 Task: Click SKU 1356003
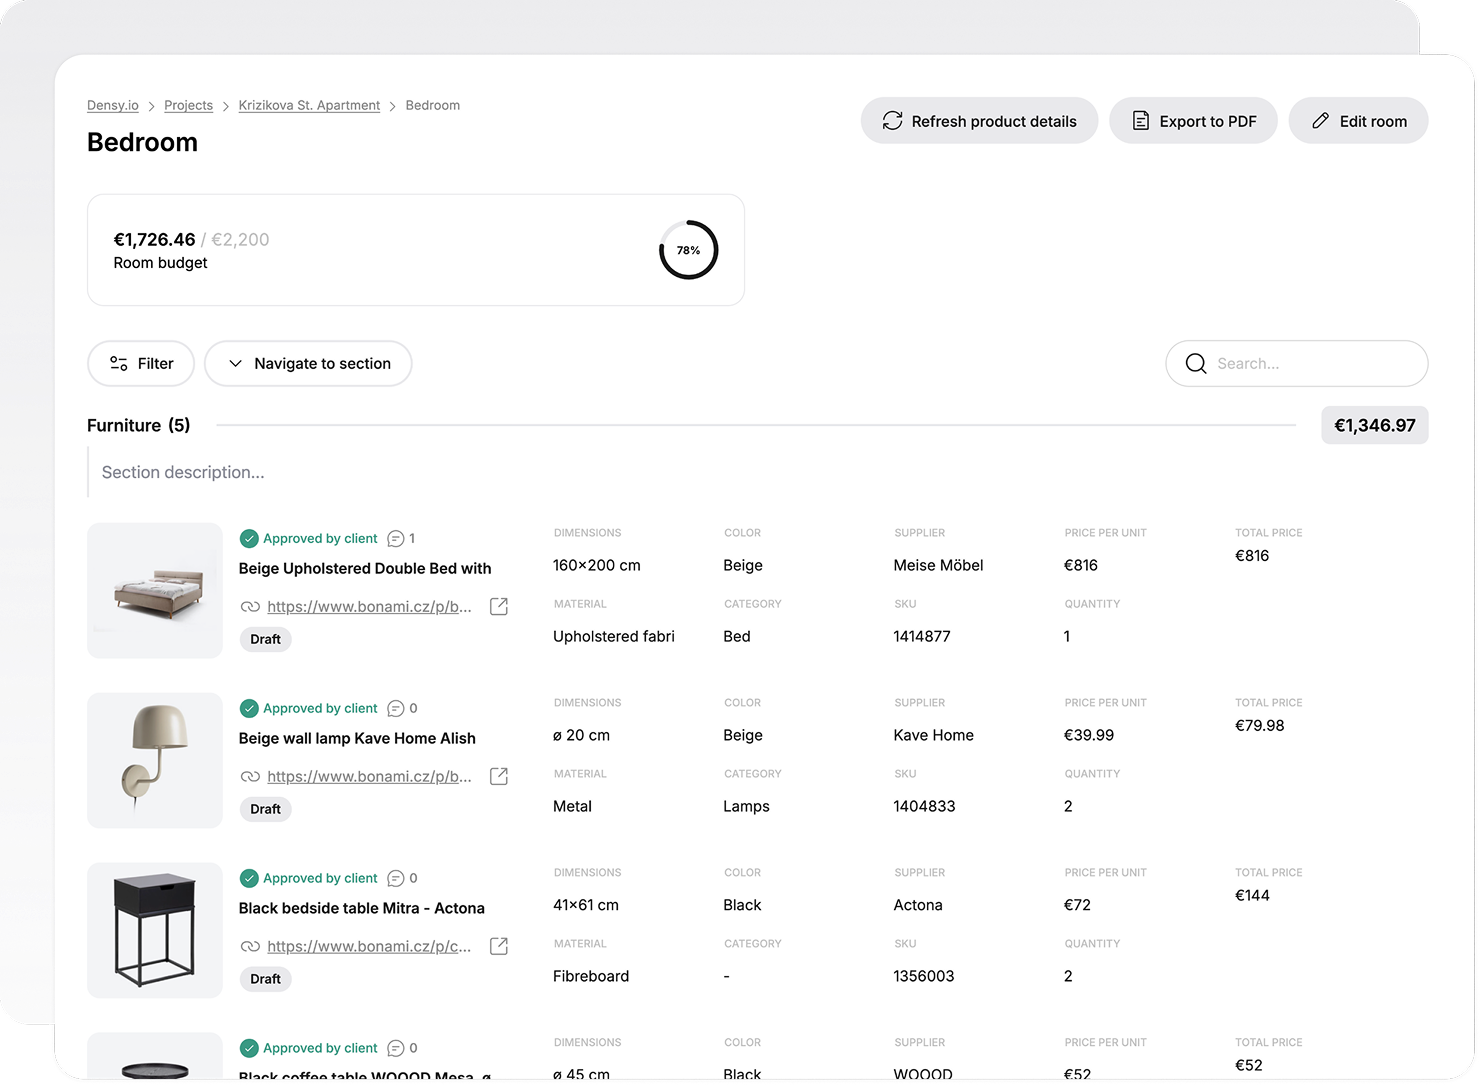(924, 976)
